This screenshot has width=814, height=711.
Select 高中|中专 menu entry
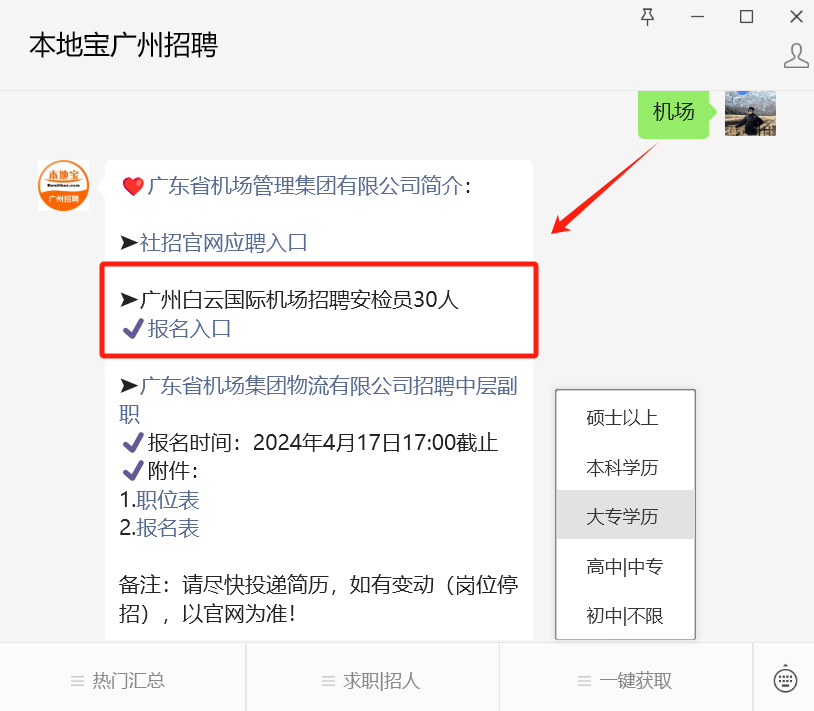tap(625, 566)
